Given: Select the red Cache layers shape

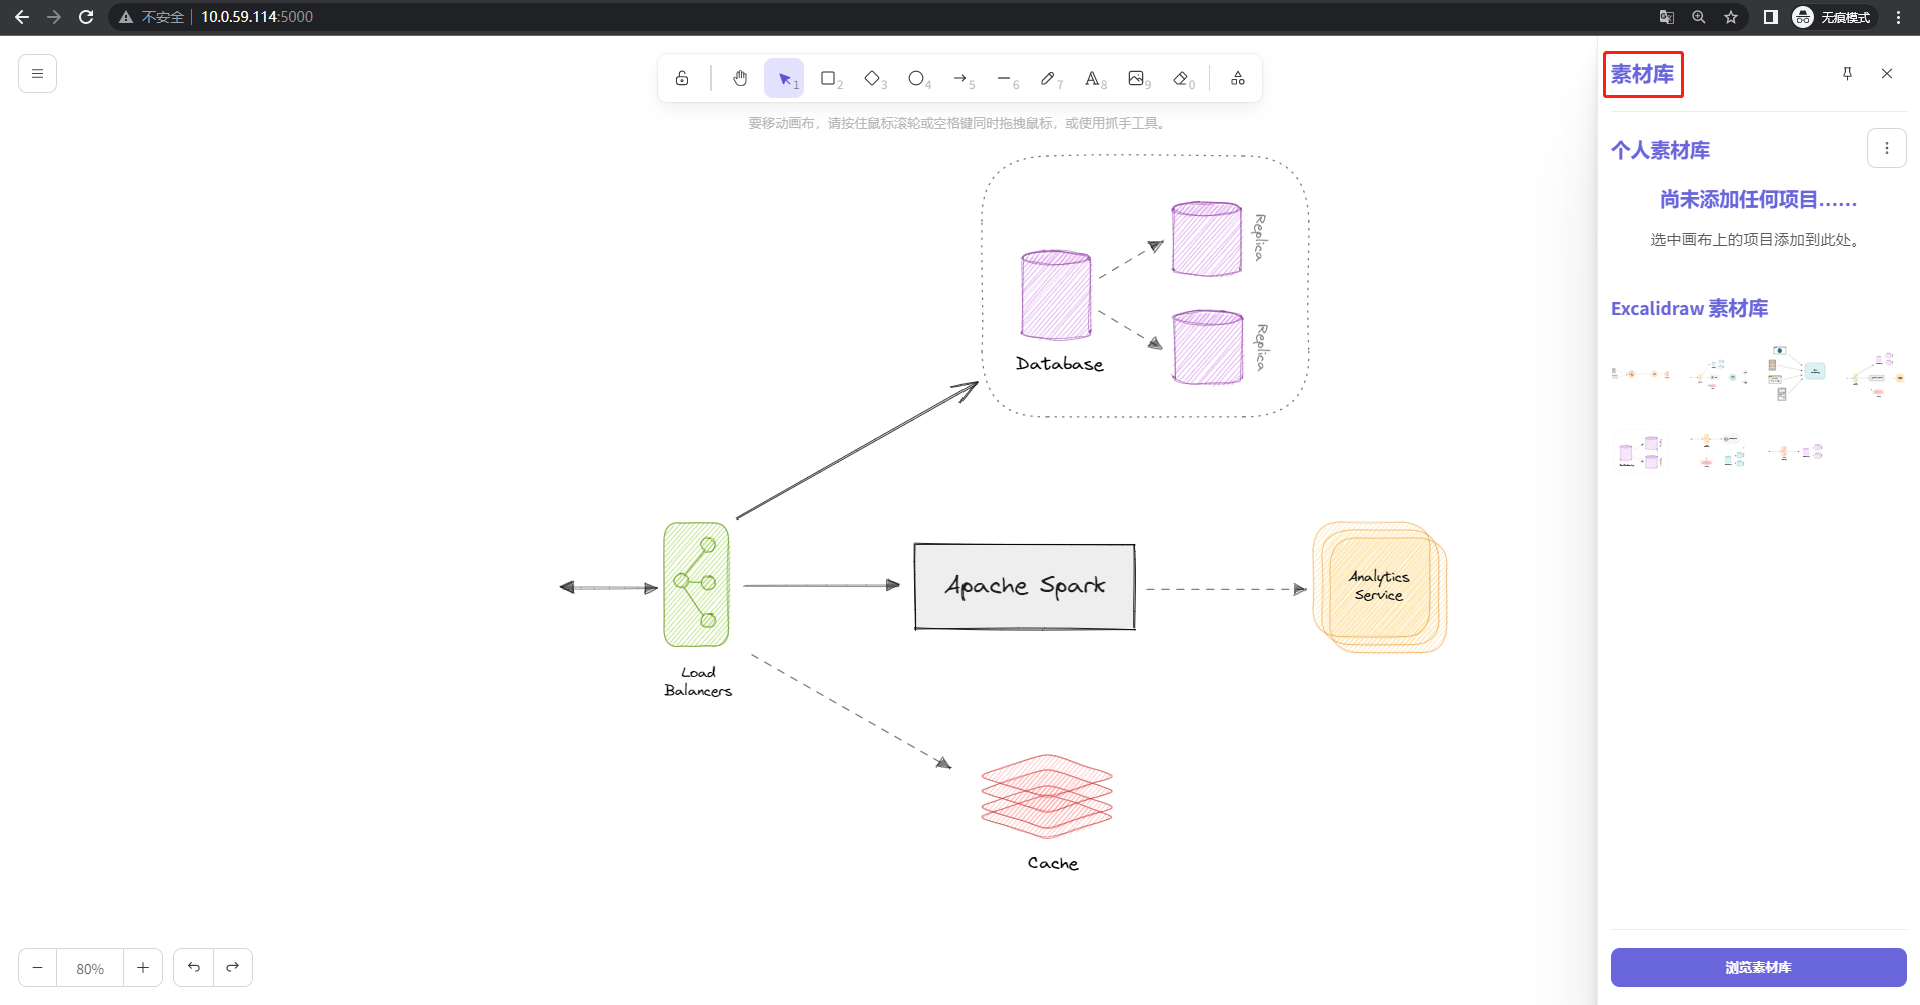Looking at the screenshot, I should pyautogui.click(x=1047, y=796).
